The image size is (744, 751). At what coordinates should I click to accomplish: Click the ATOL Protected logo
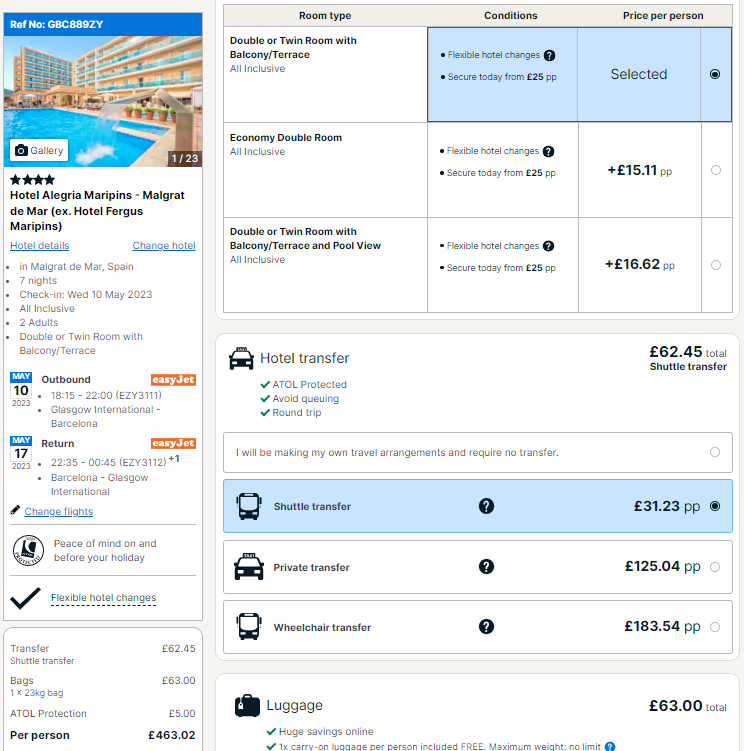click(28, 550)
